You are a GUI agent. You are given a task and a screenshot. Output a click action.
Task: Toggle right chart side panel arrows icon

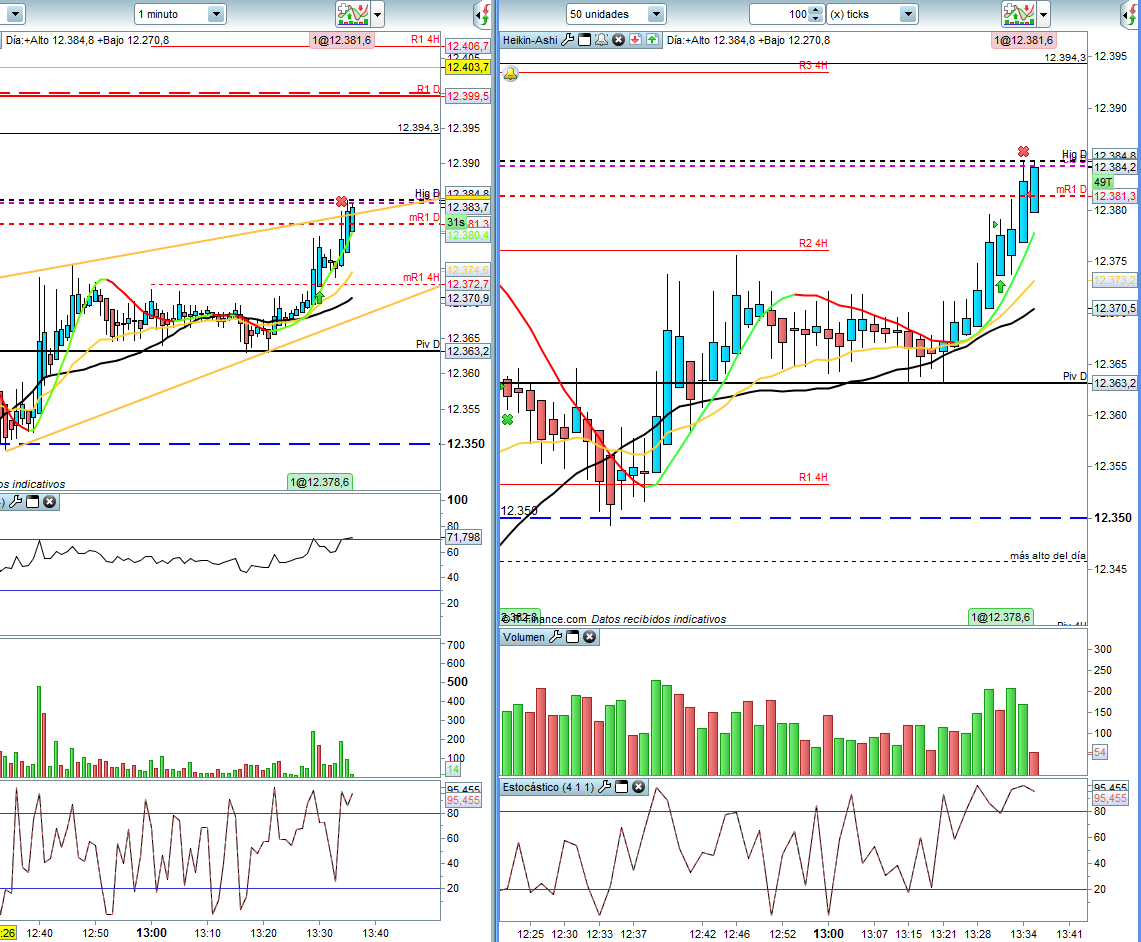[1132, 14]
